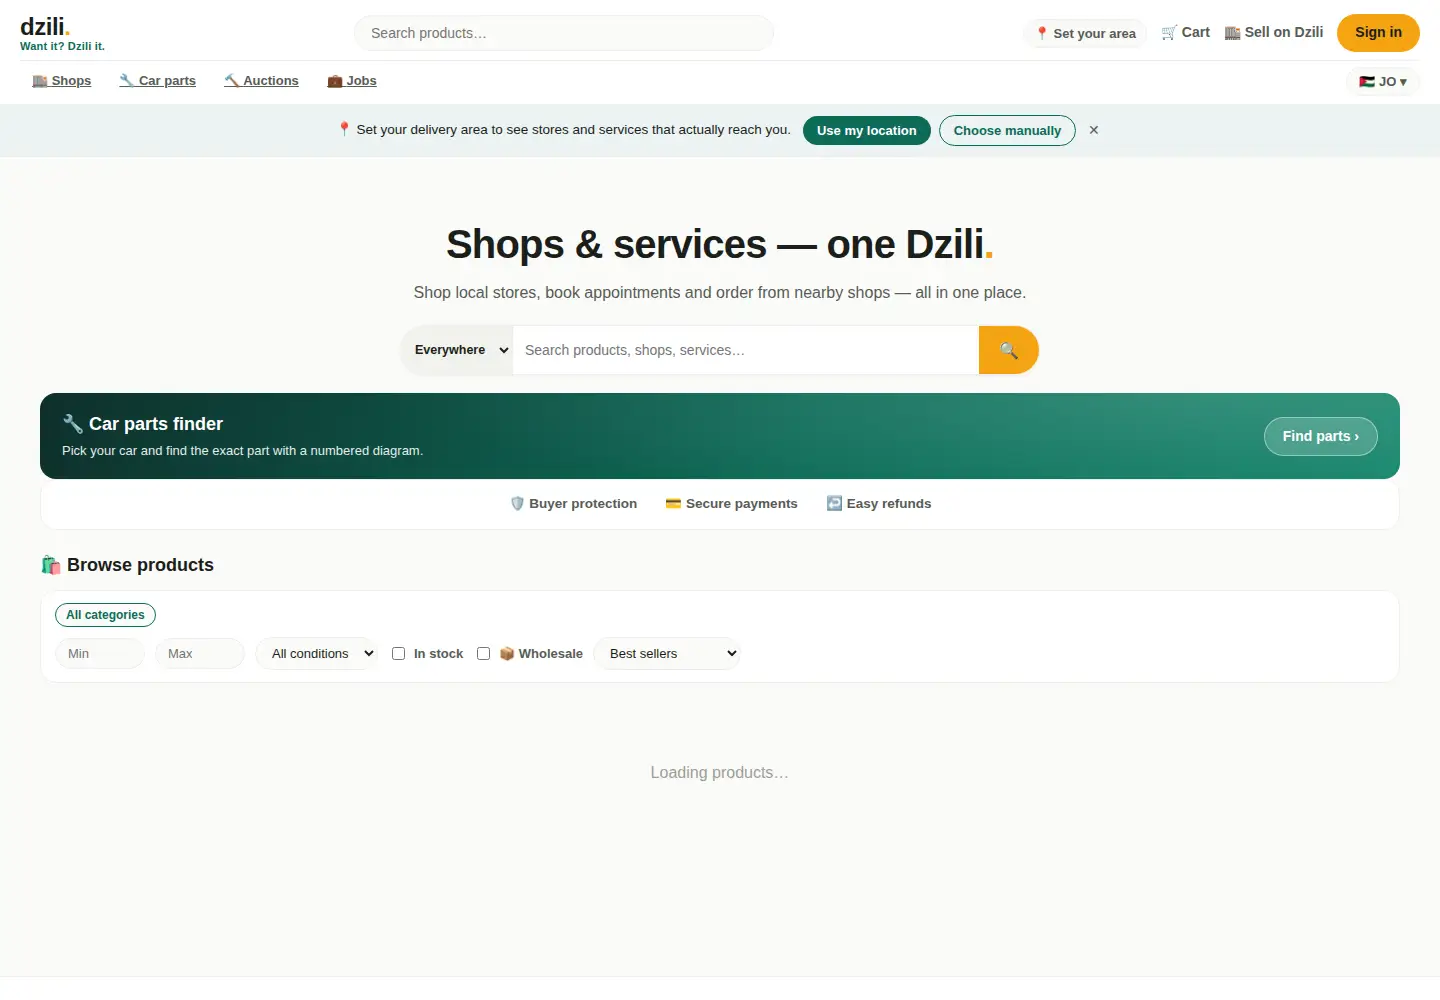The height and width of the screenshot is (1000, 1440).
Task: Click the wholesale box icon
Action: pos(507,654)
